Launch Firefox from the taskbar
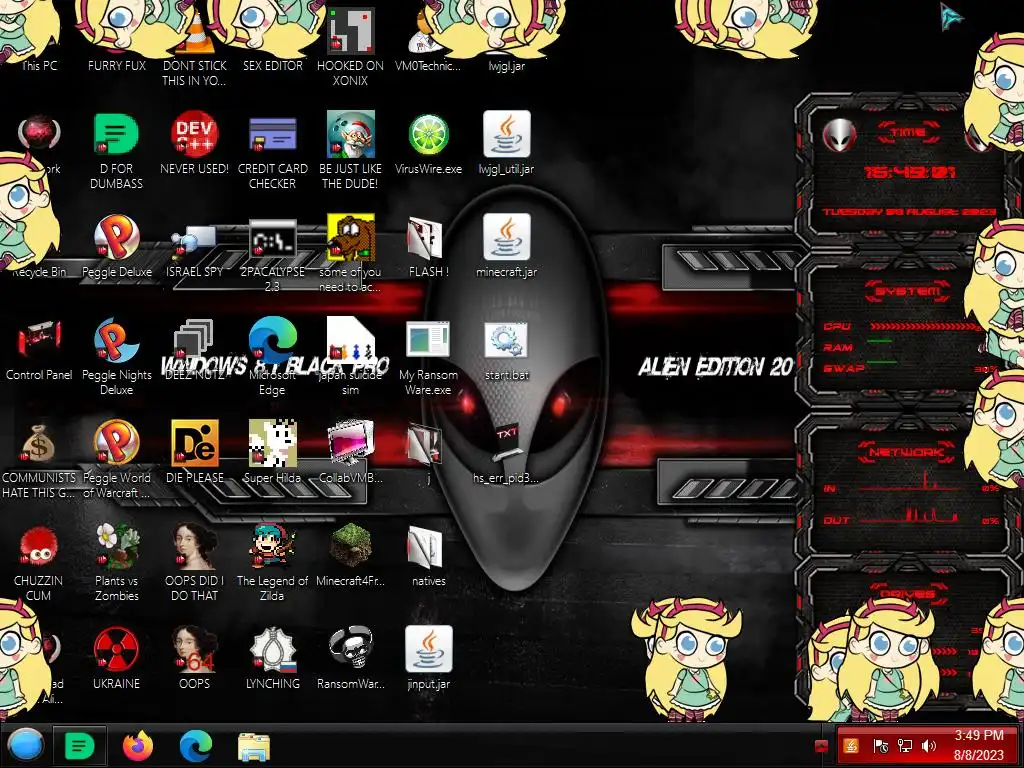The width and height of the screenshot is (1024, 768). point(137,745)
